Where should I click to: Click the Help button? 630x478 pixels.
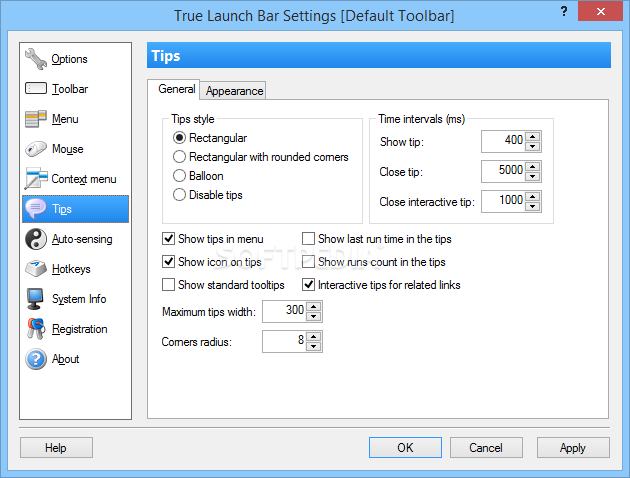[x=56, y=447]
